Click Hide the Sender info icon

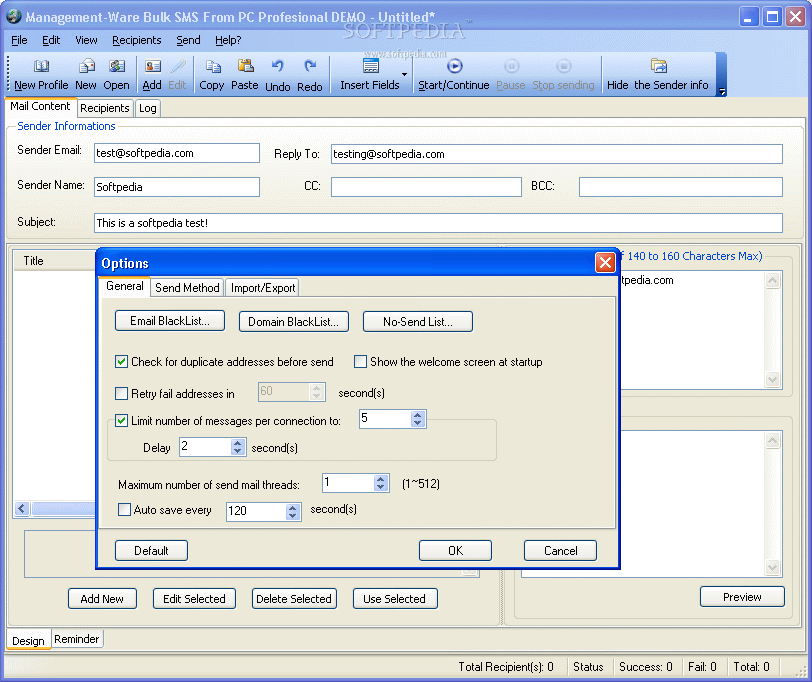pos(659,66)
